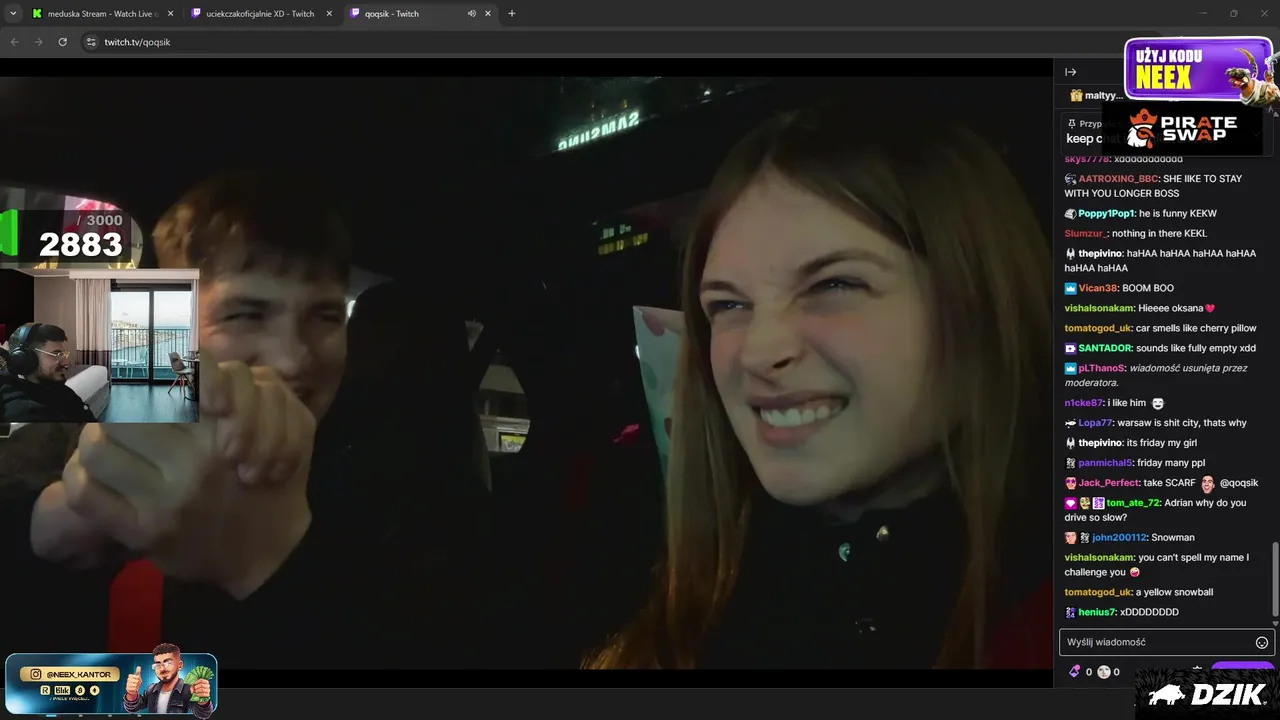Click the address bar twitch.tv/qoqsik
1280x720 pixels.
[x=137, y=42]
